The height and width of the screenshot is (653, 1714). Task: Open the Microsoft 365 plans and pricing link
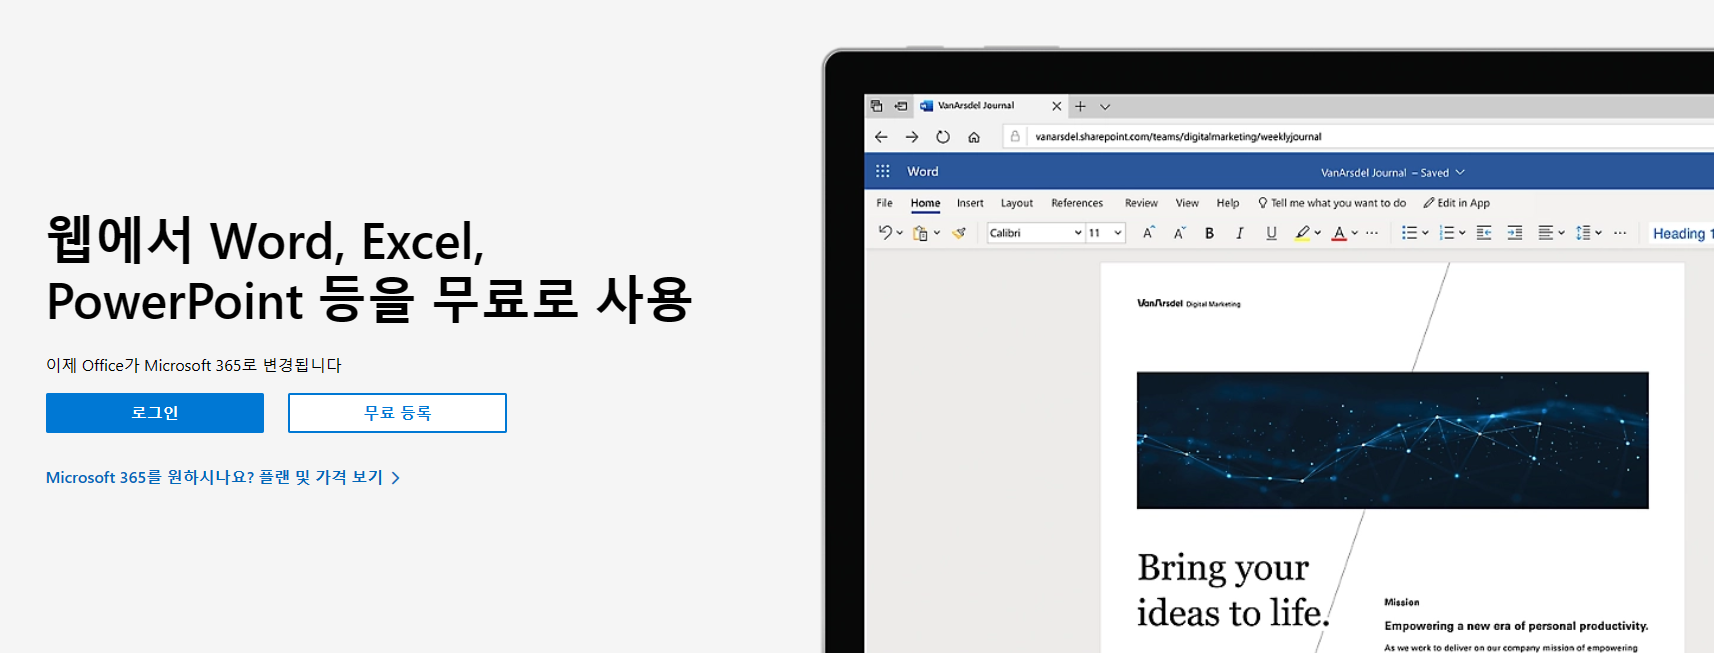[x=223, y=478]
